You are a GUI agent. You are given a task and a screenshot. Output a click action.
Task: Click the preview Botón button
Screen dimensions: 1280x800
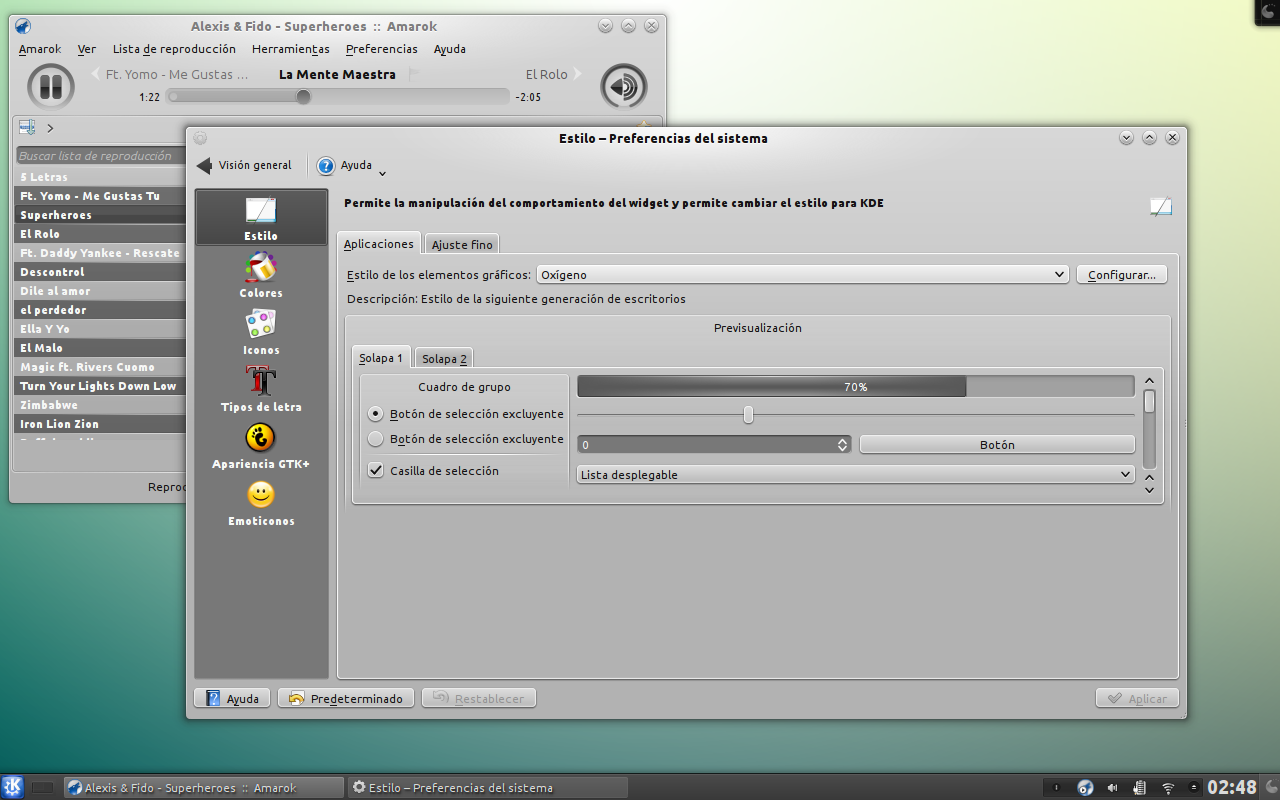tap(997, 444)
